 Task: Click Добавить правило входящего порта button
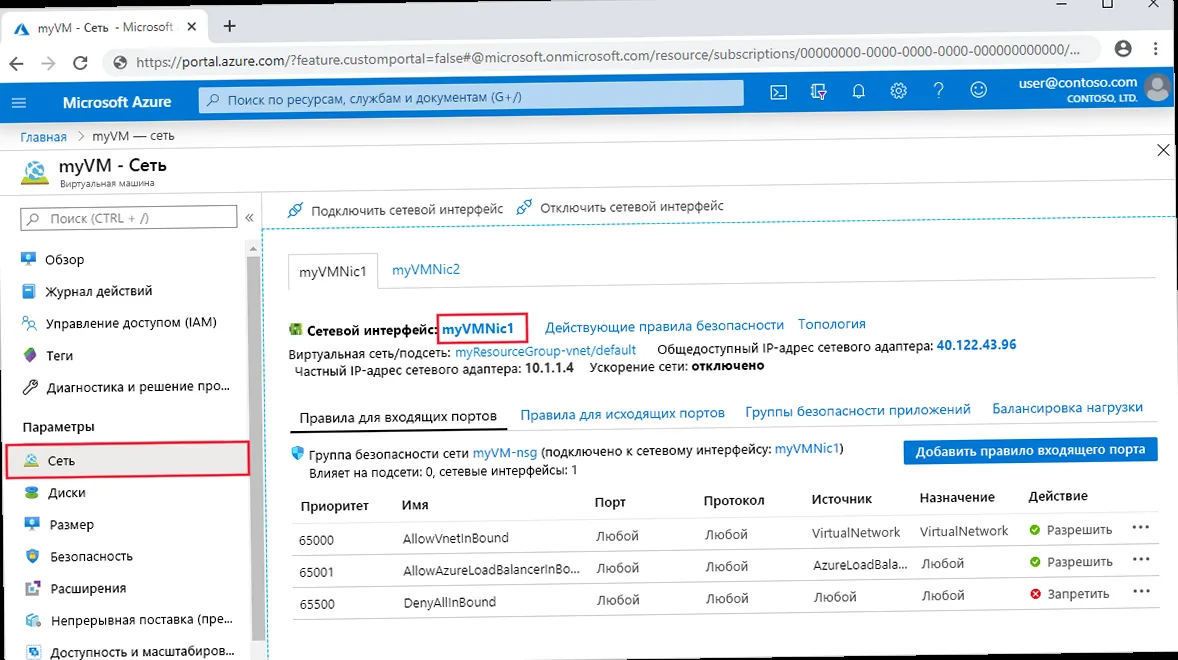point(1030,450)
